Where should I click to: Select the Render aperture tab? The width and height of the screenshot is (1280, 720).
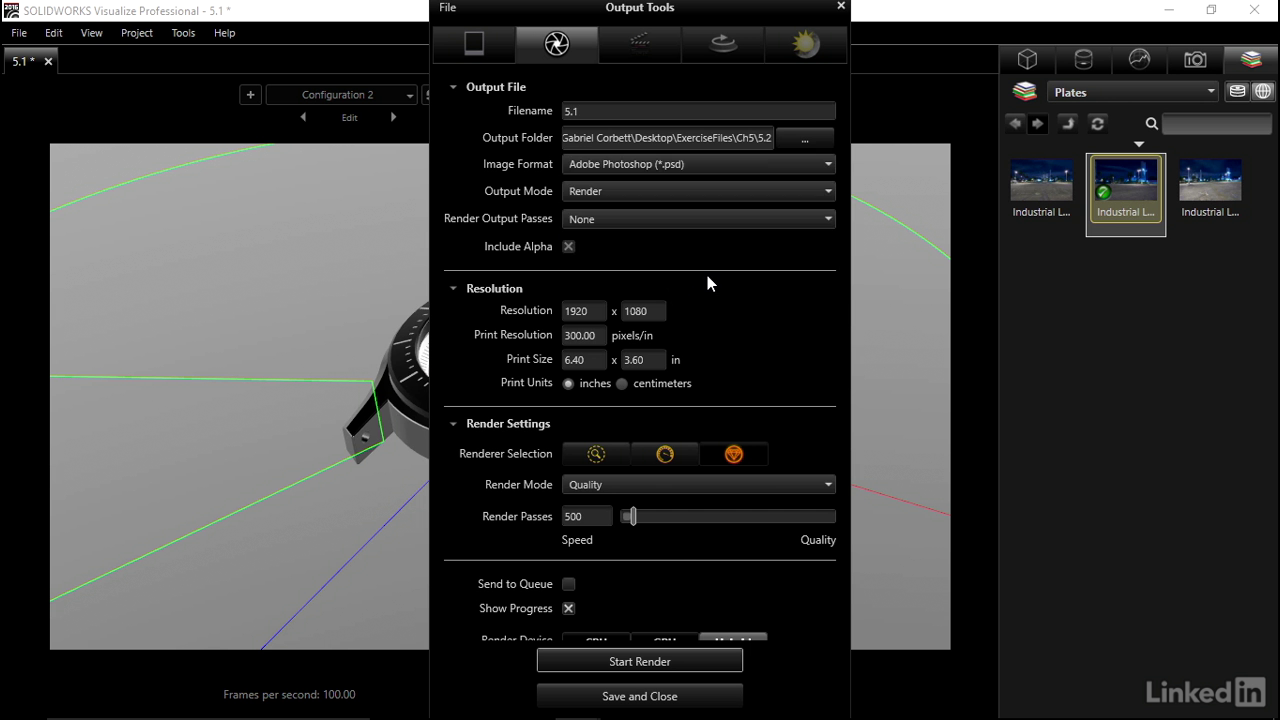557,44
